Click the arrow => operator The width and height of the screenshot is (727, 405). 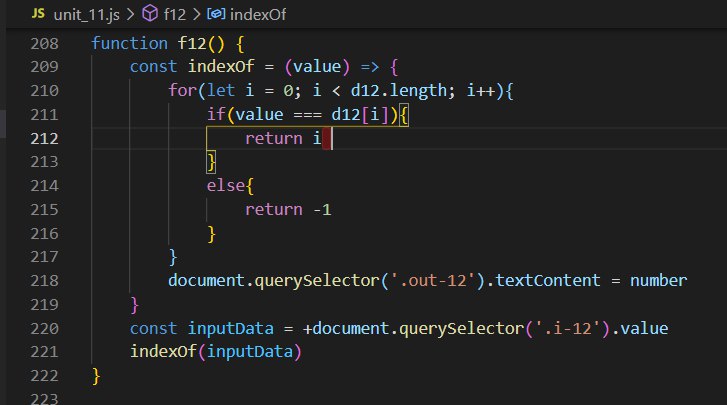coord(370,67)
